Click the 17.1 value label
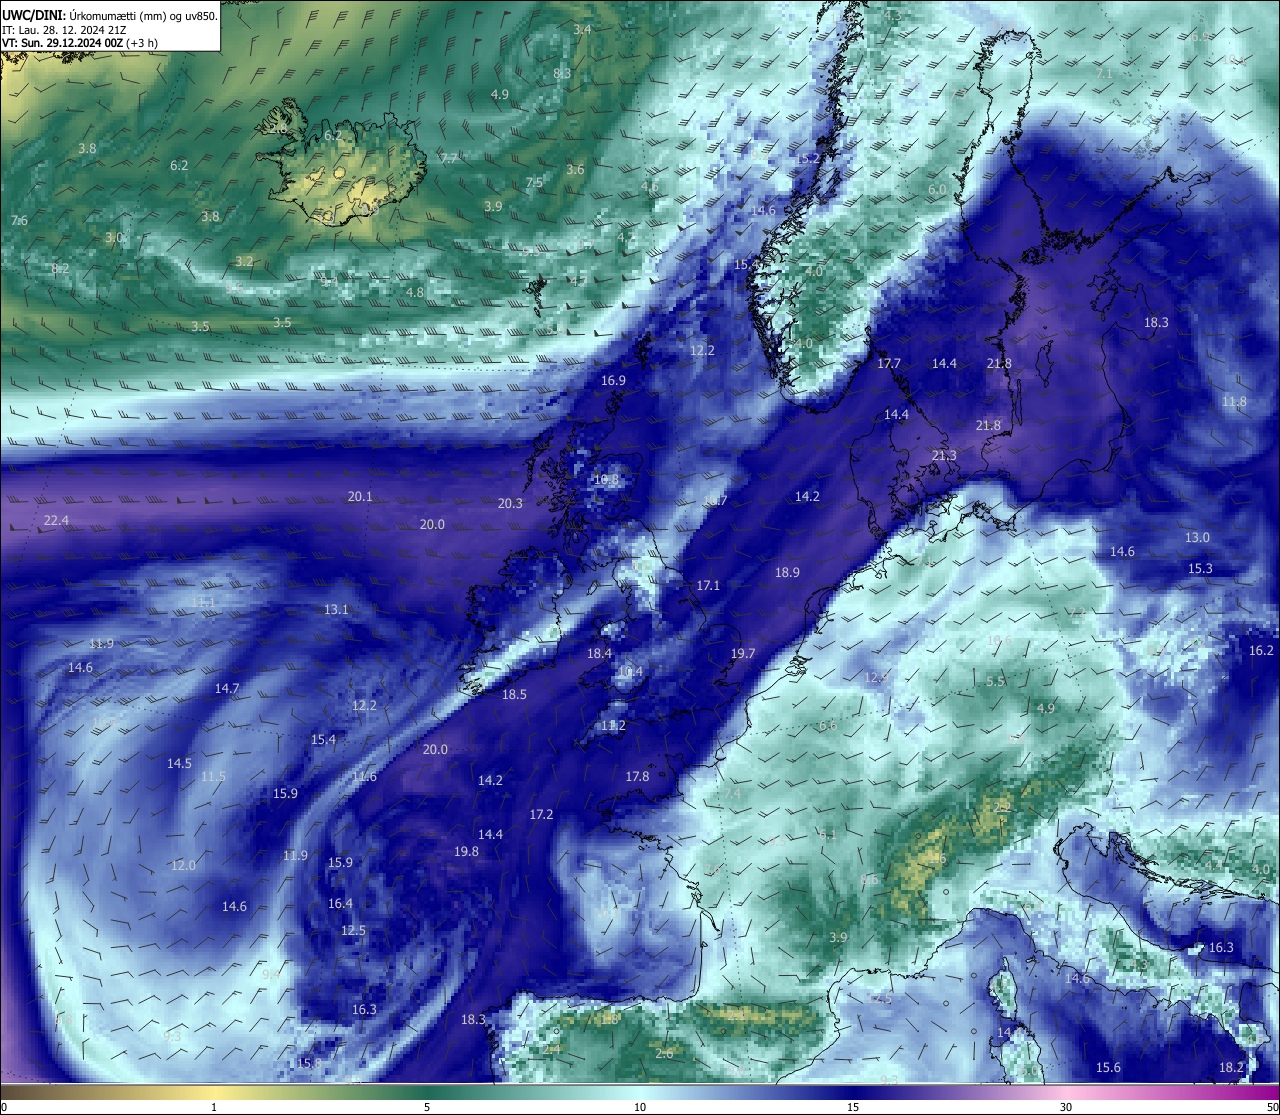Screen dimensions: 1280x1115 pyautogui.click(x=708, y=585)
